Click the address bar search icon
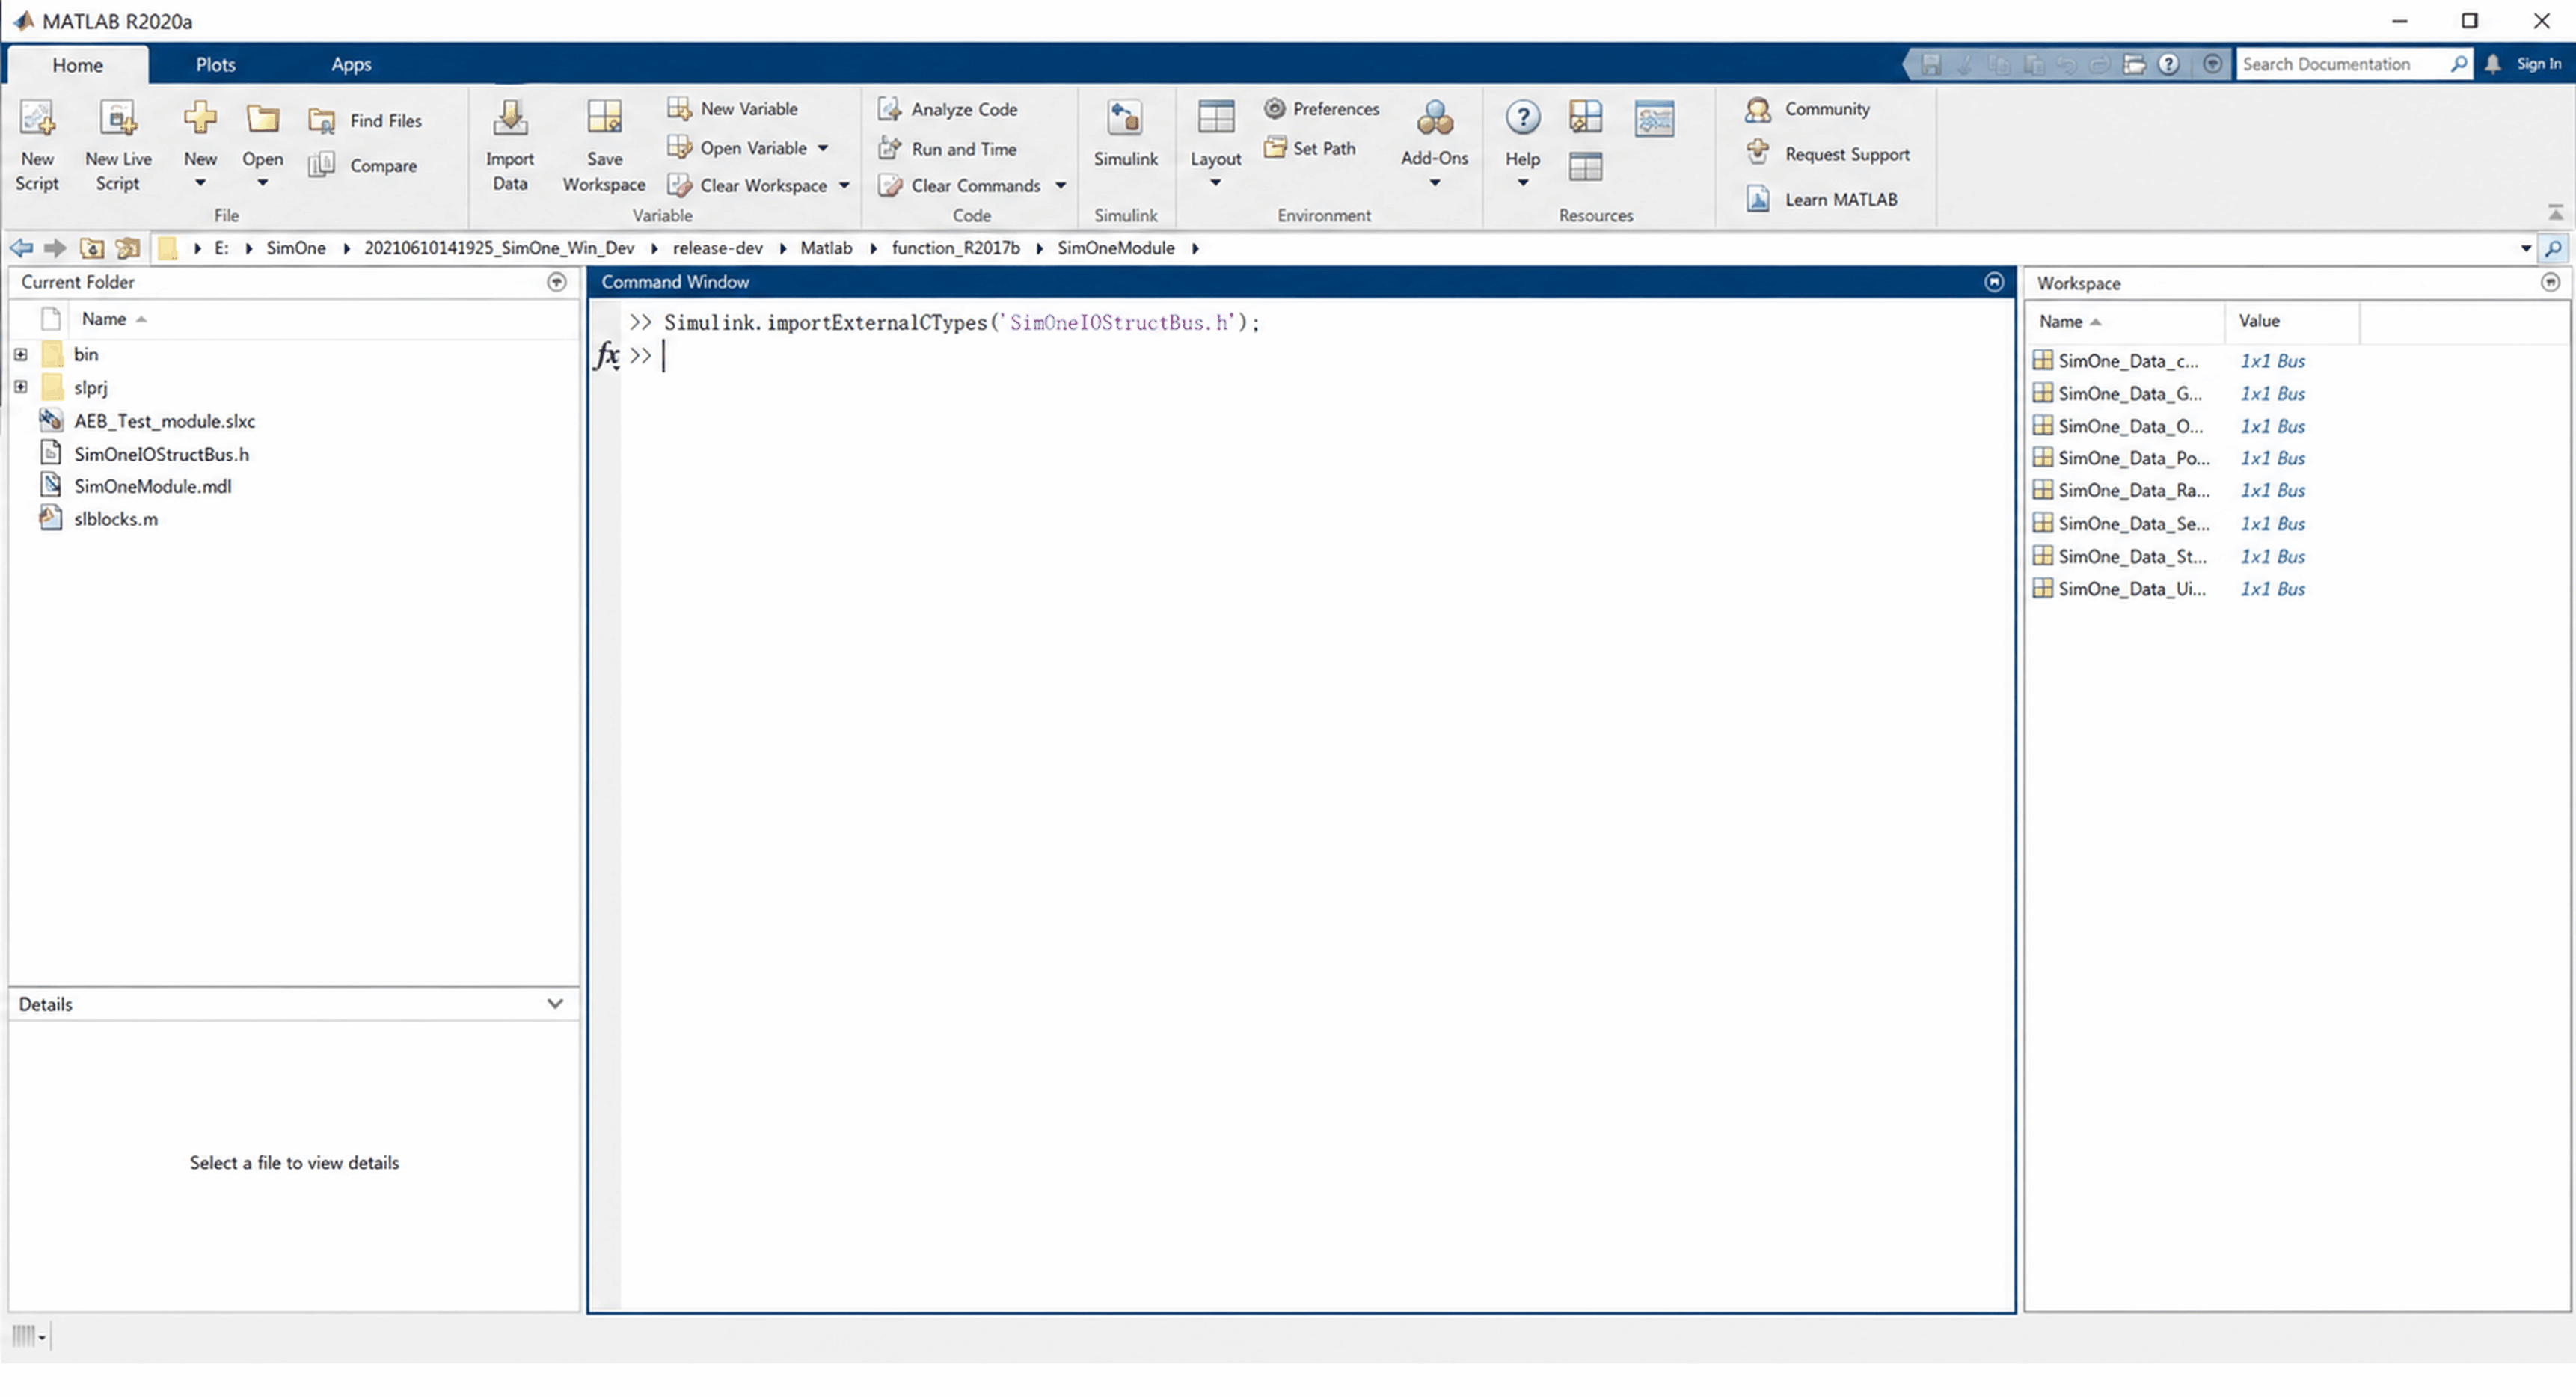 2553,248
